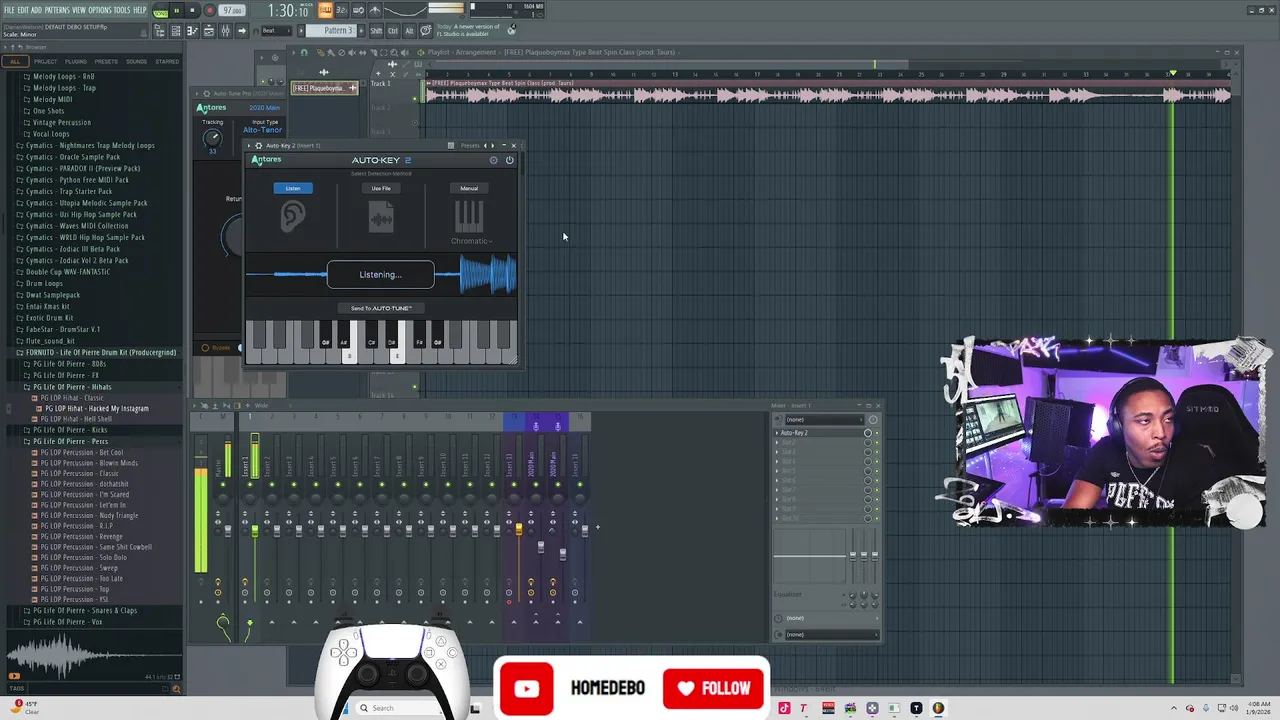Expand the Drum Loops folder
Screen dimensions: 1280x720
[x=43, y=283]
